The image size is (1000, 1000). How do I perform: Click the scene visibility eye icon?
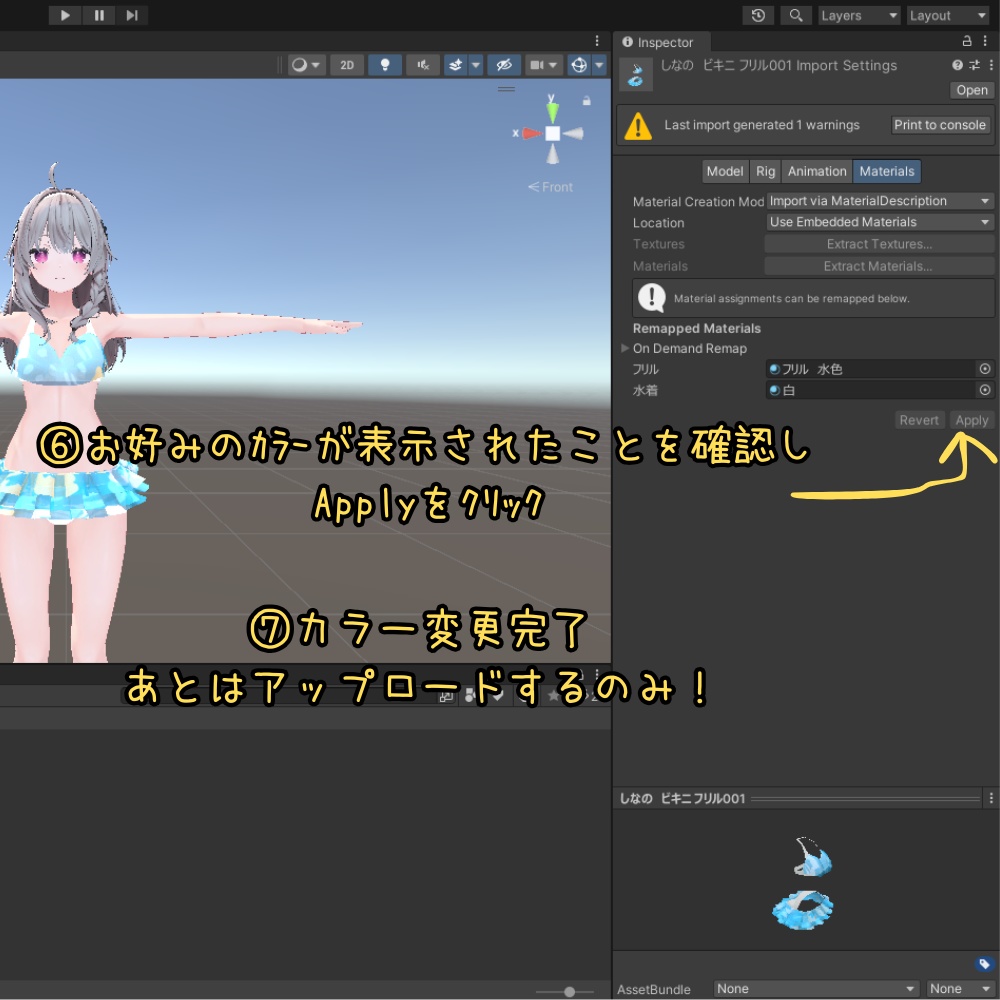click(x=504, y=65)
